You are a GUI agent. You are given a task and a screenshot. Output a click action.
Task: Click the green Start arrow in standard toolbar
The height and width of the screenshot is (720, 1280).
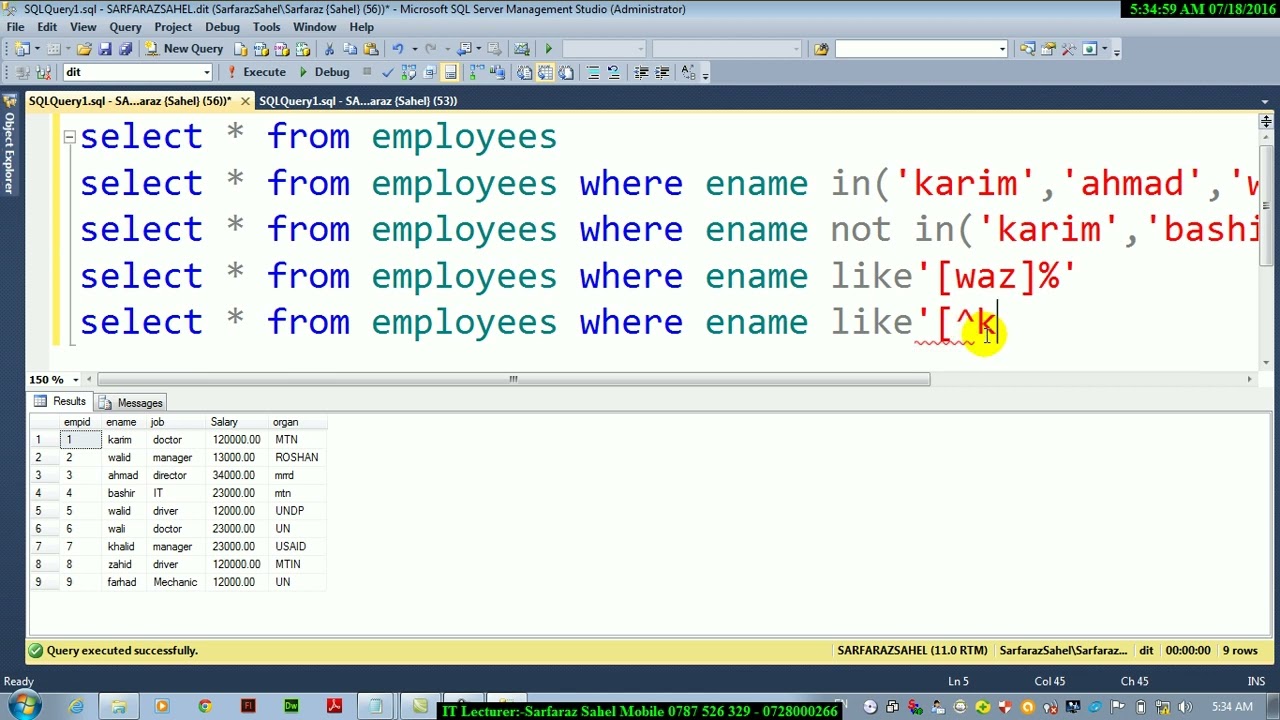[x=548, y=48]
